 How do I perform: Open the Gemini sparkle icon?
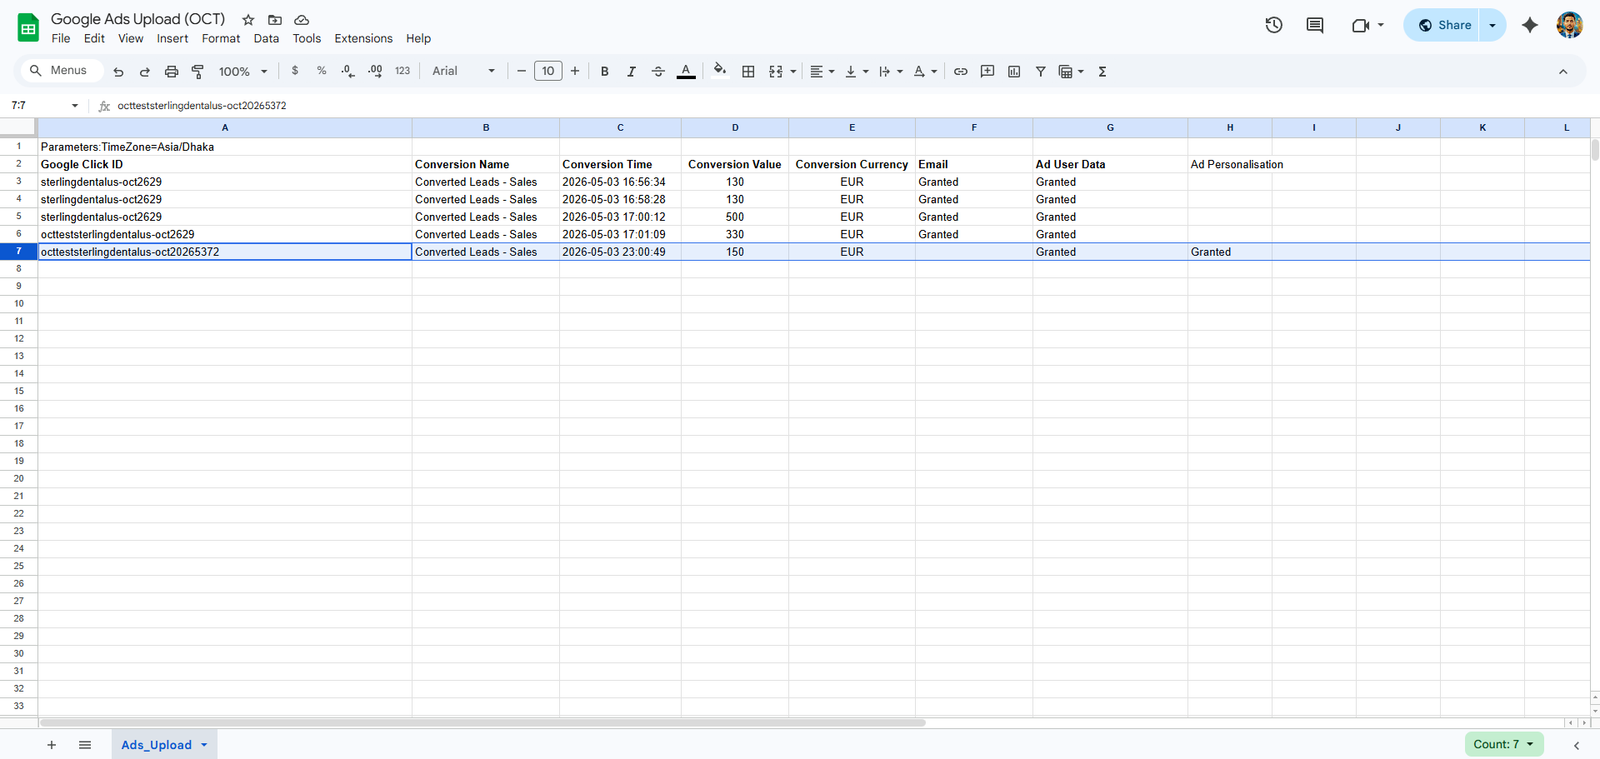(x=1530, y=25)
